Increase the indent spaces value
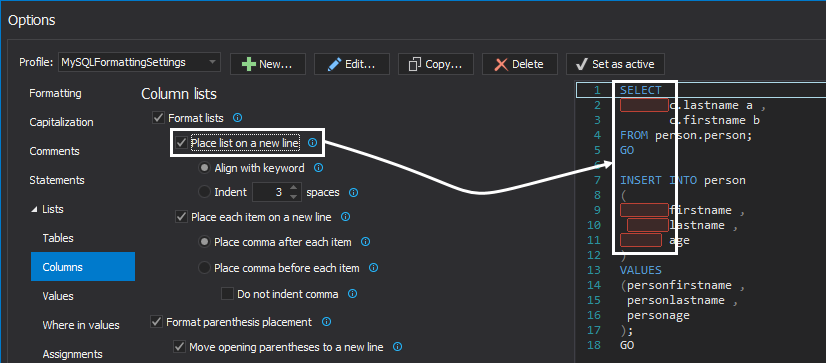The height and width of the screenshot is (363, 826). (x=294, y=188)
